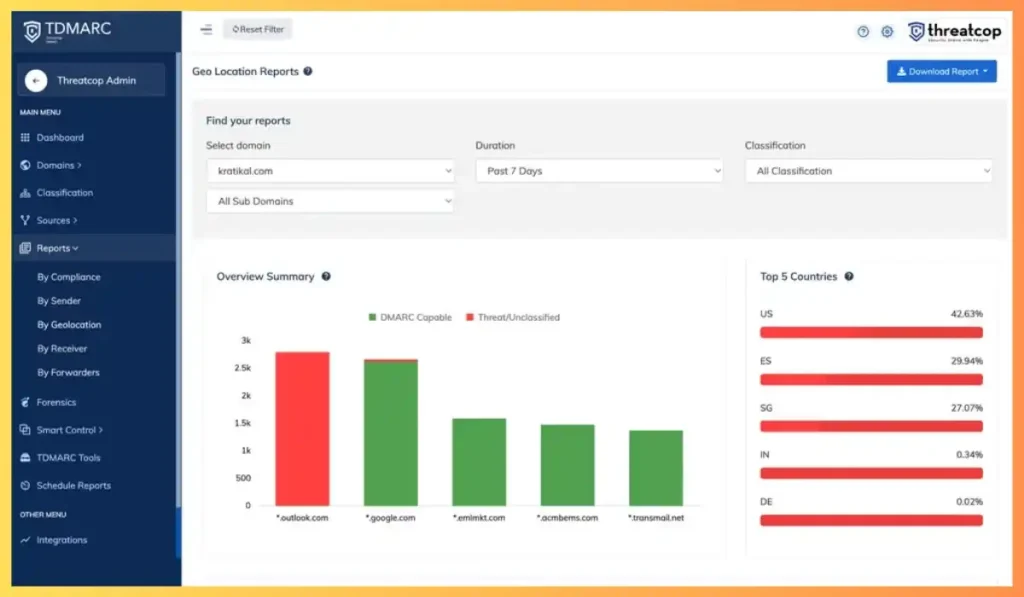Click the TDMARC Tools toolbox icon
Image resolution: width=1024 pixels, height=597 pixels.
[25, 458]
